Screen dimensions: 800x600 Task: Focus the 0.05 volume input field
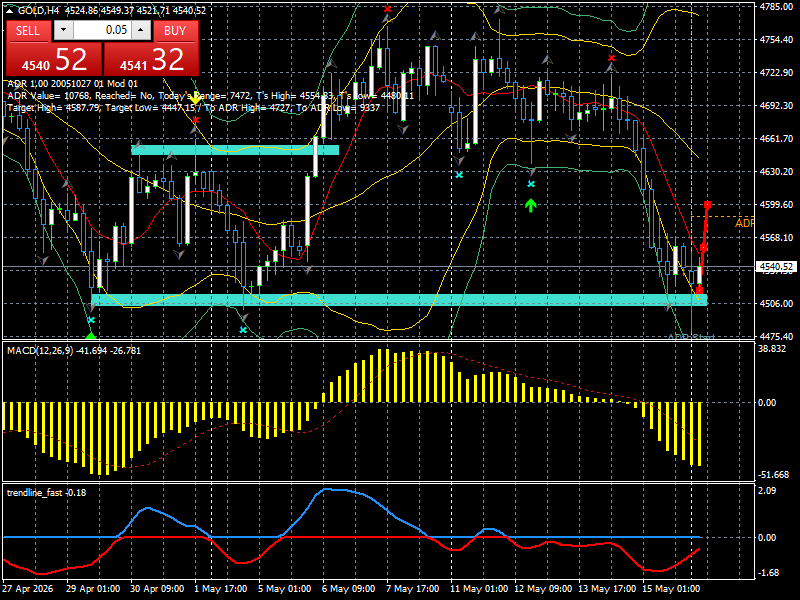[x=102, y=30]
